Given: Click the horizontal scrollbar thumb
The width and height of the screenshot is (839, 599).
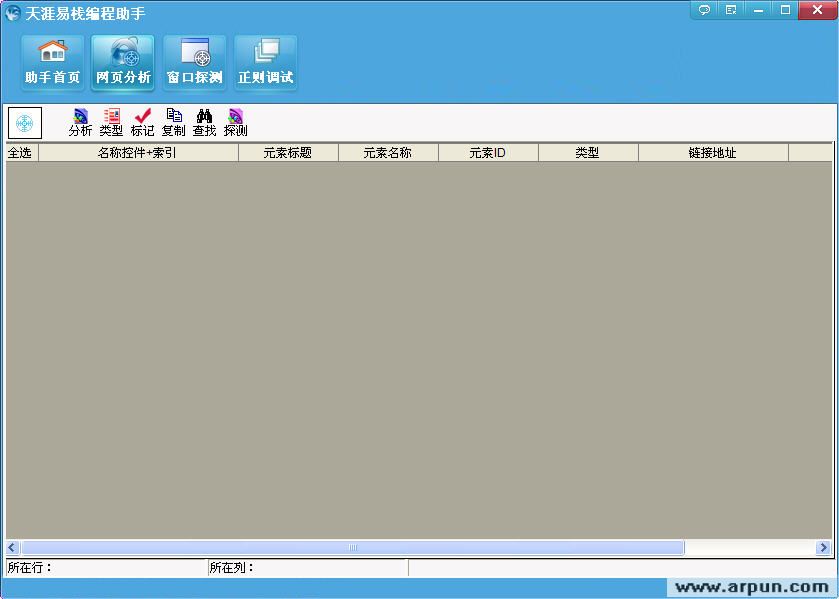Looking at the screenshot, I should pyautogui.click(x=353, y=547).
